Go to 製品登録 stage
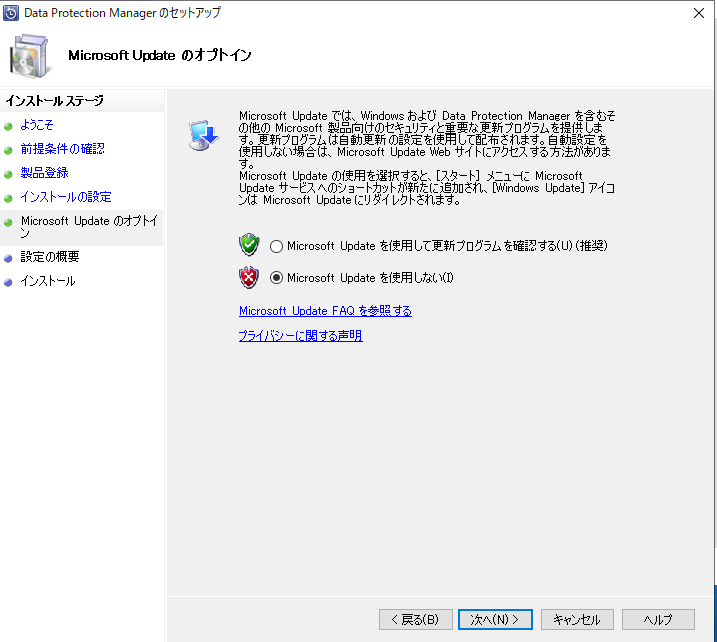 click(44, 173)
